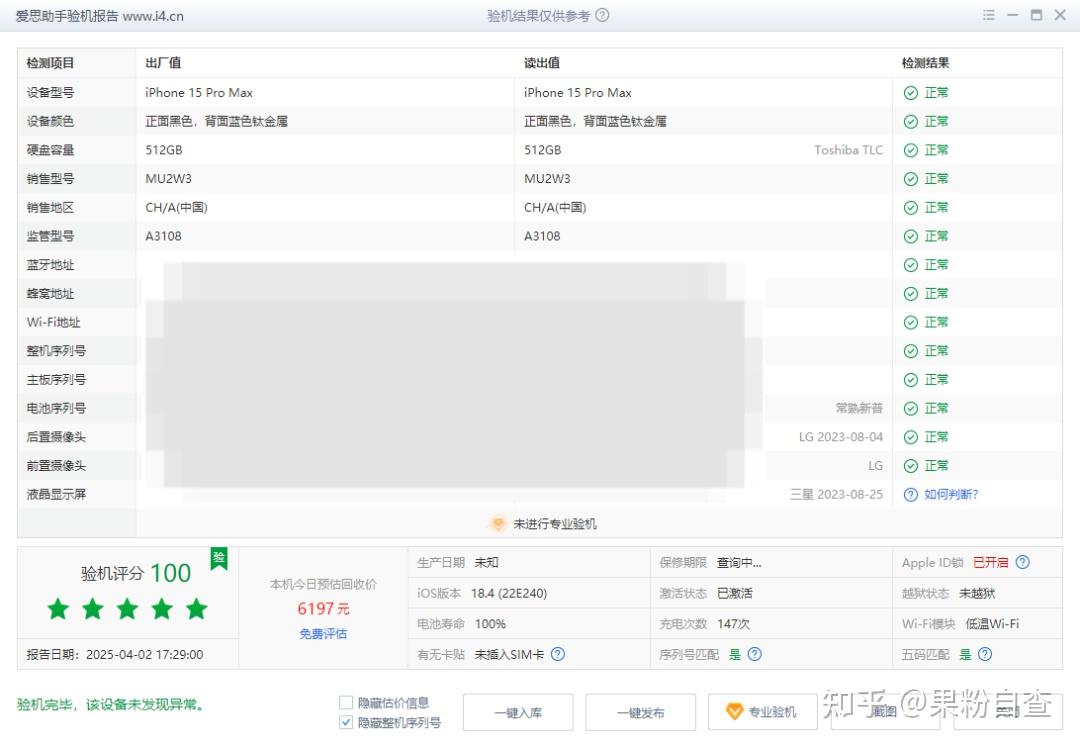Open the 免费评估 link
The width and height of the screenshot is (1080, 748).
tap(323, 634)
